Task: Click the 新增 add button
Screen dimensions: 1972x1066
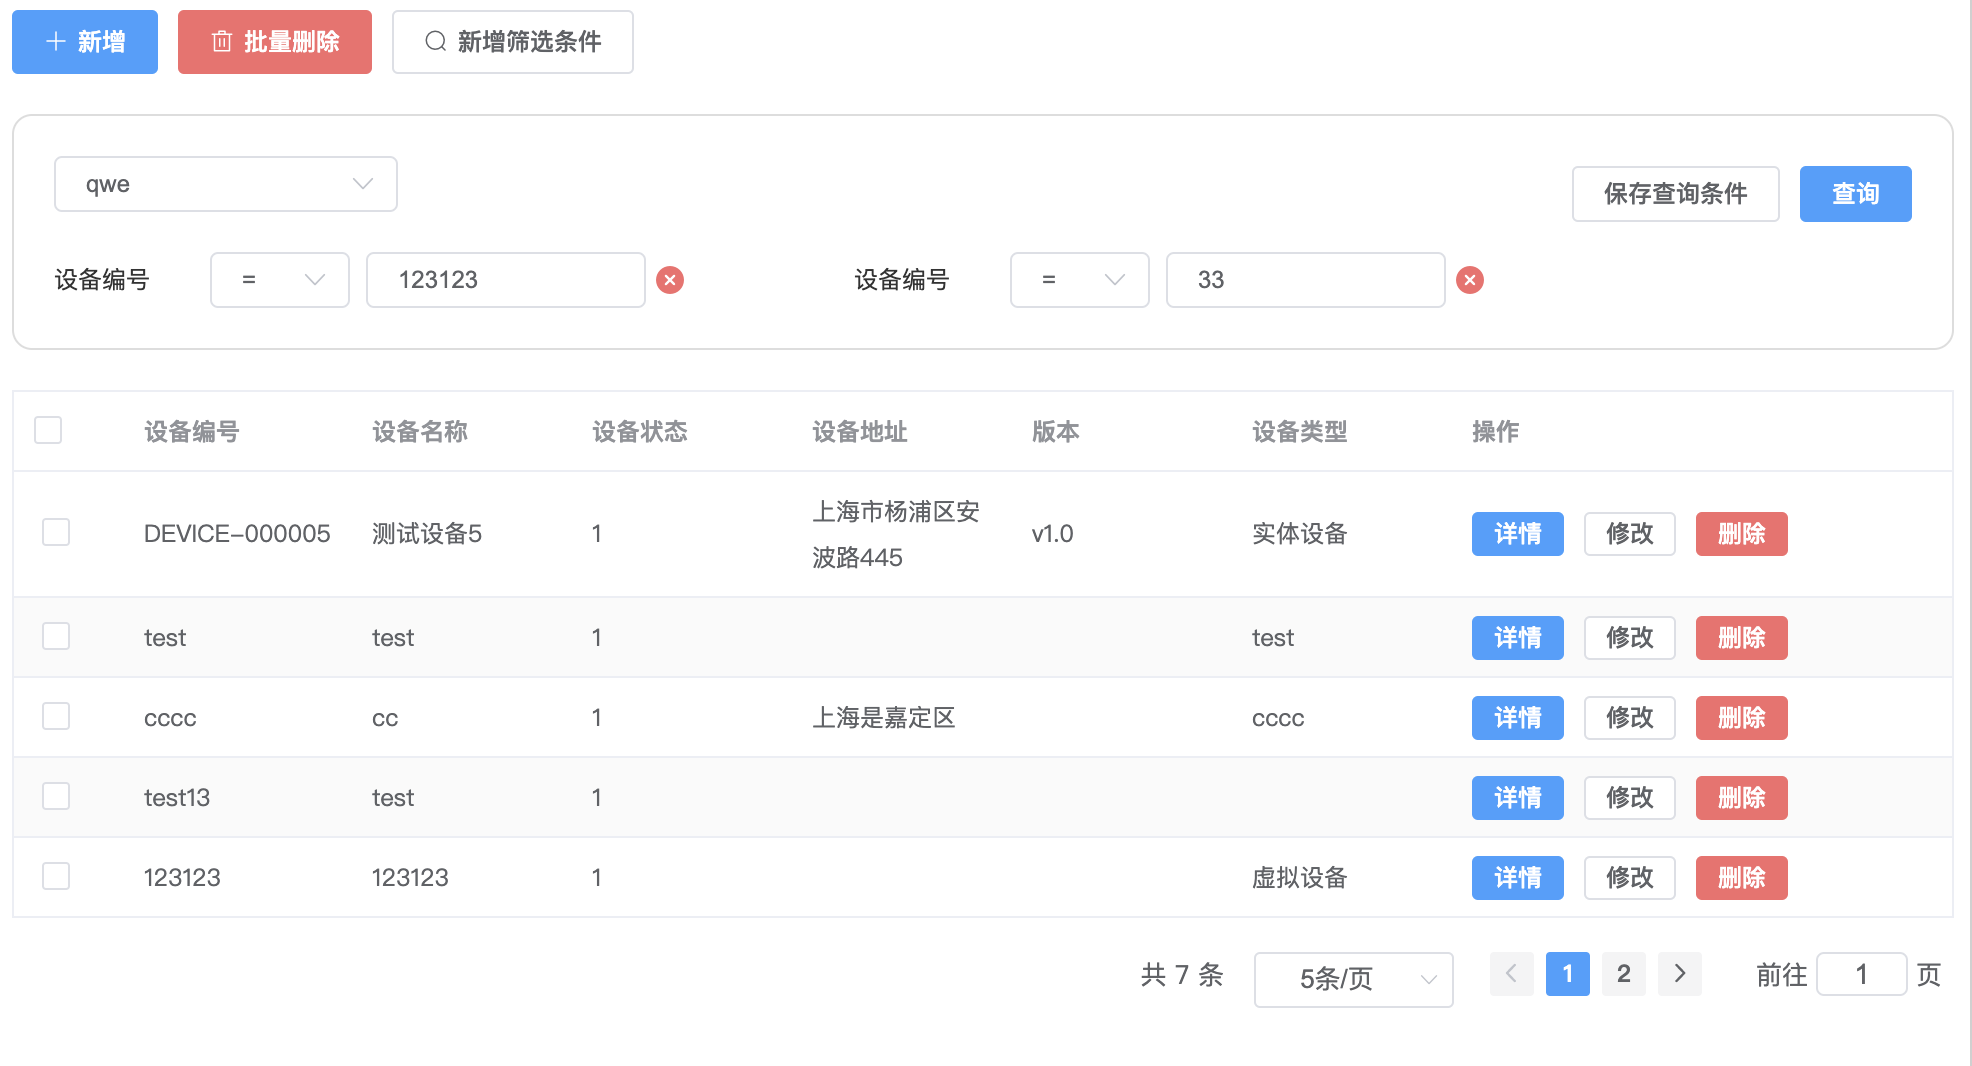Action: pos(85,42)
